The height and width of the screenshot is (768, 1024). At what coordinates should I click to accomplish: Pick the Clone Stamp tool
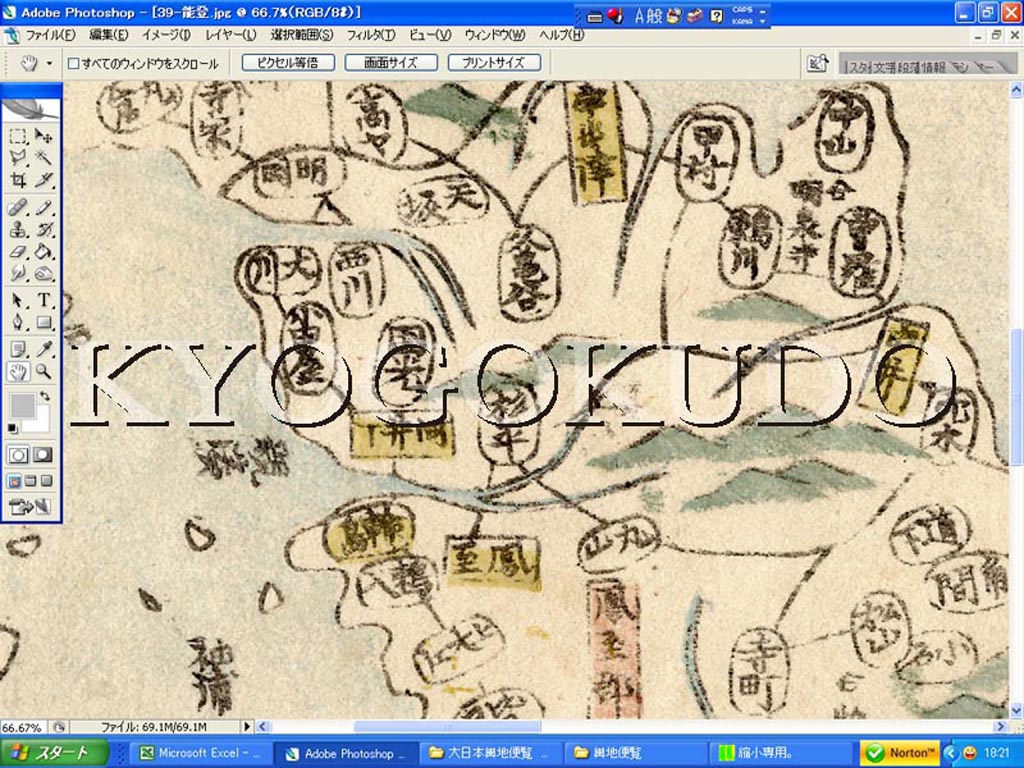click(18, 229)
